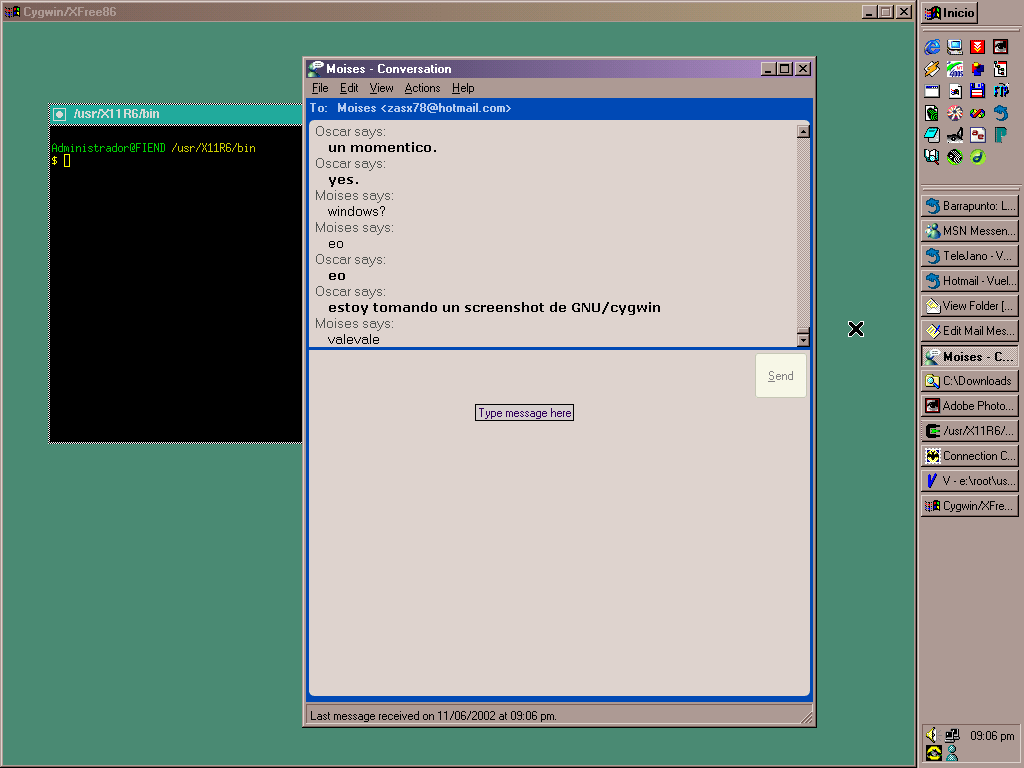Click the Cygwin/XFree86 window title bar icon
Image resolution: width=1024 pixels, height=768 pixels.
[x=12, y=12]
